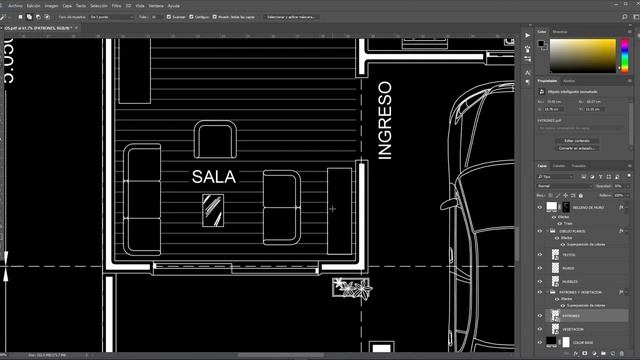
Task: Click Lock all padlock icon
Action: point(581,196)
